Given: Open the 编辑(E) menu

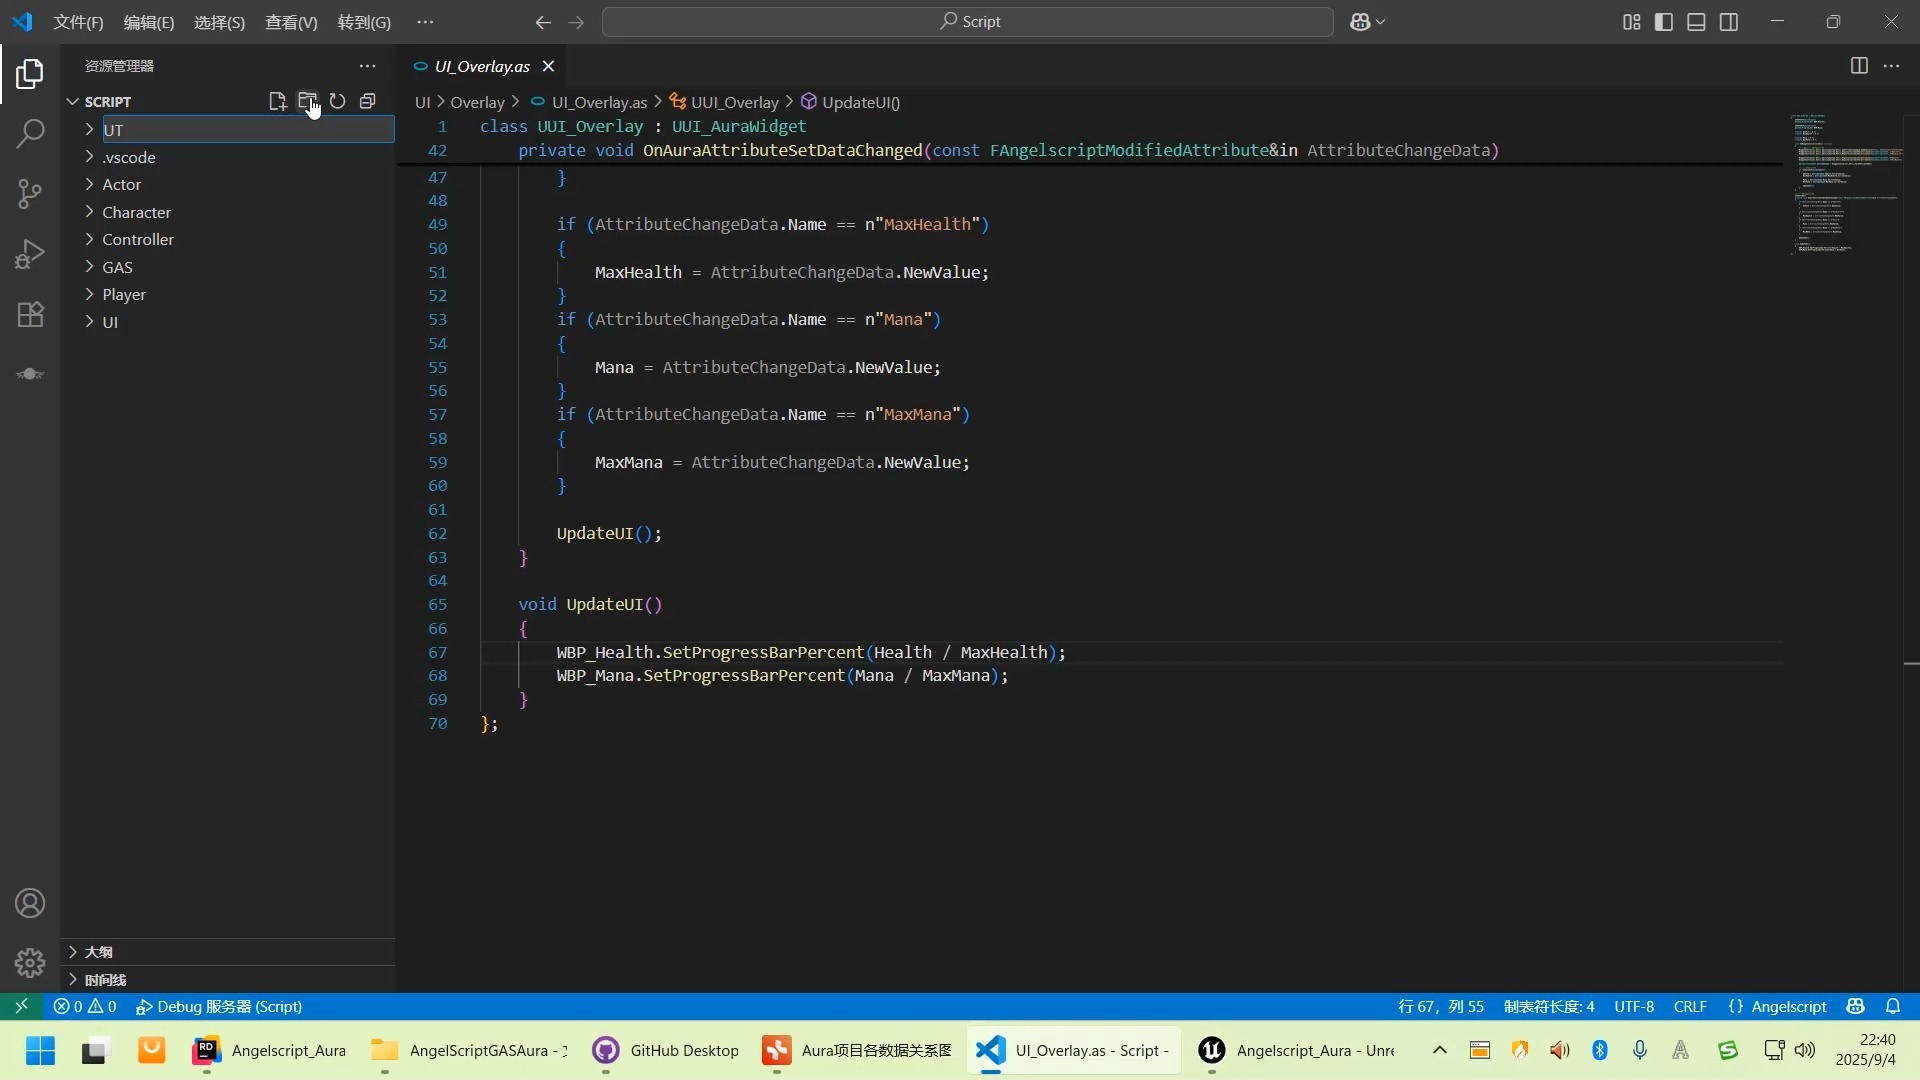Looking at the screenshot, I should click(x=148, y=22).
